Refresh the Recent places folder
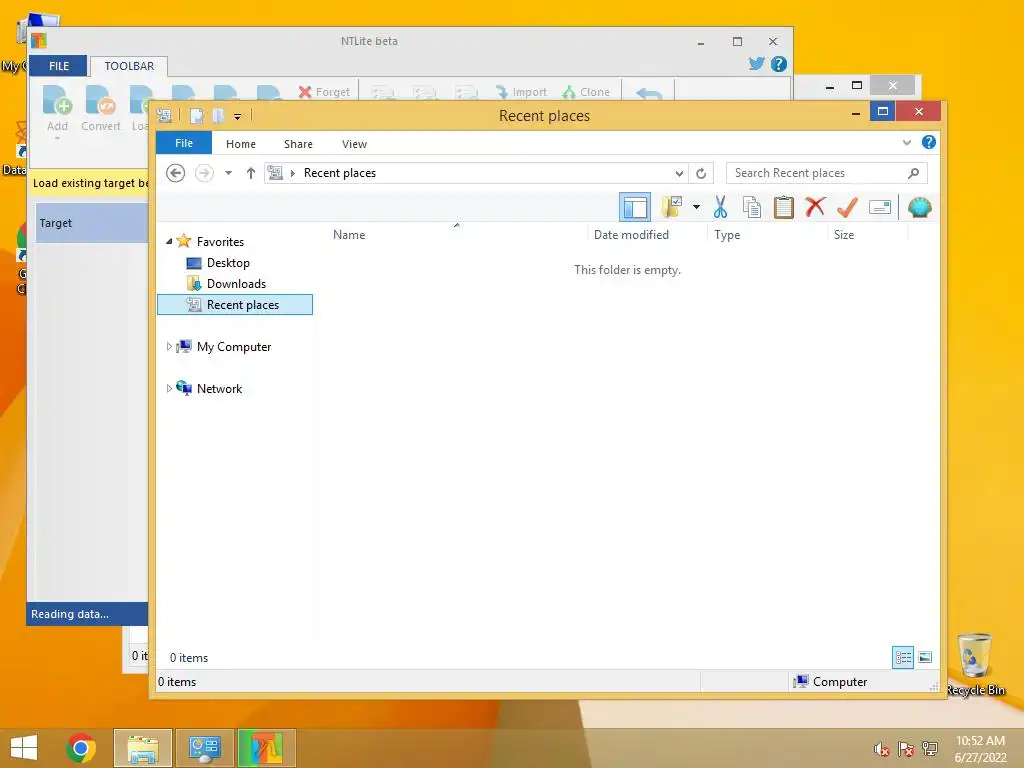Screen dimensions: 1024x768 701,173
